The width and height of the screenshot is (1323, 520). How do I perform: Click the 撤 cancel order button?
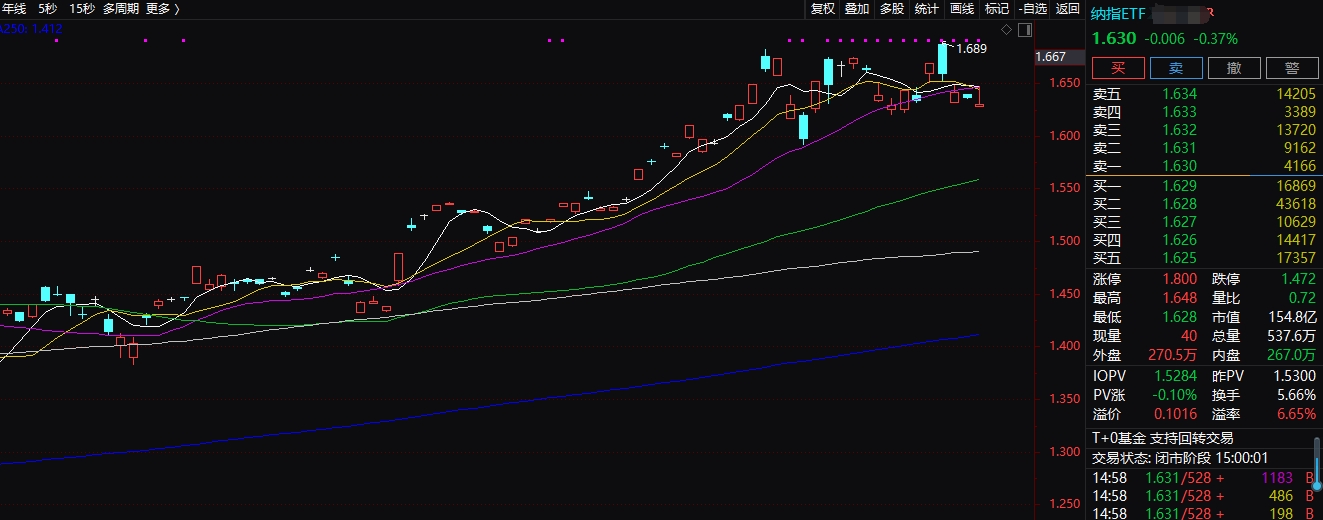[1233, 68]
